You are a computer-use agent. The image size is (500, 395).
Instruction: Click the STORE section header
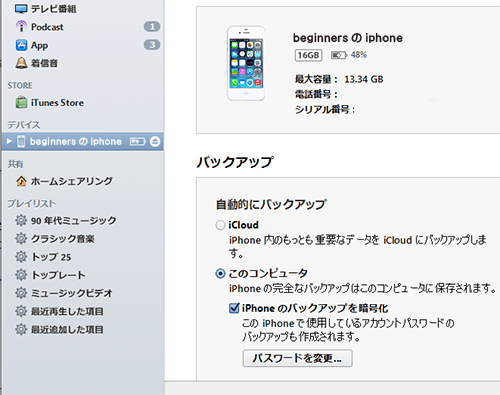(20, 86)
